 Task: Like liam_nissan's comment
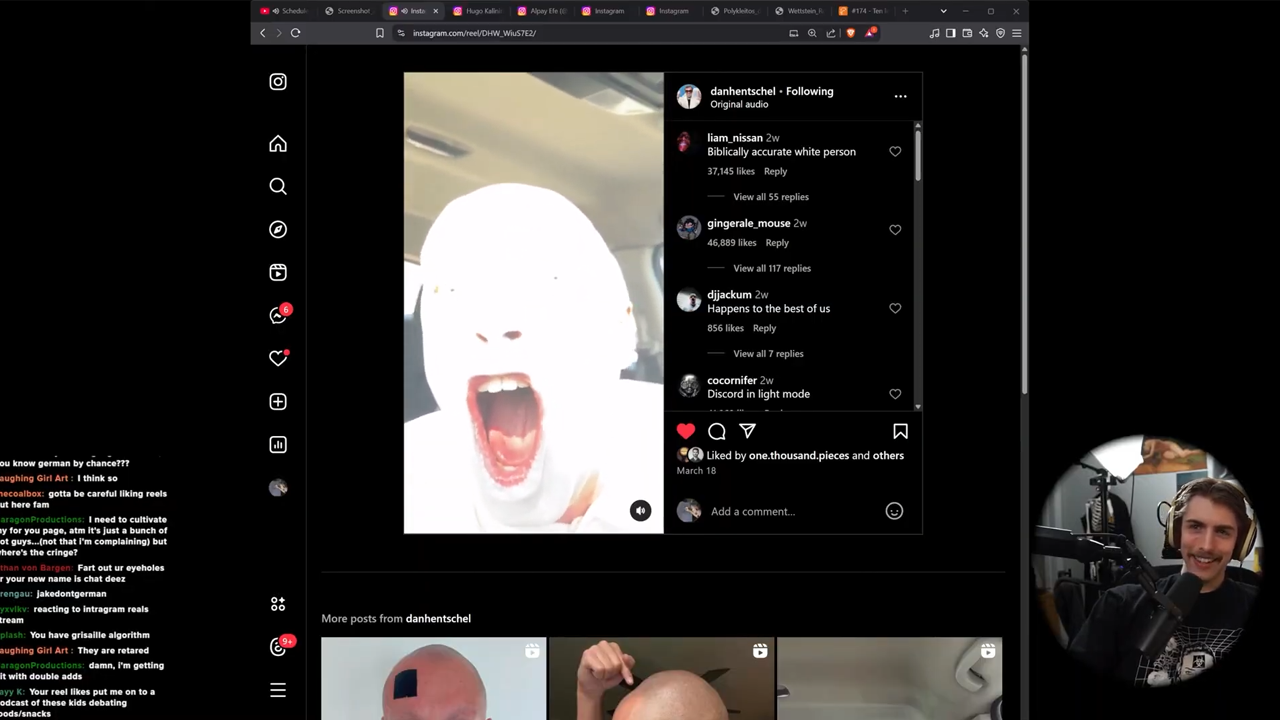(x=894, y=151)
